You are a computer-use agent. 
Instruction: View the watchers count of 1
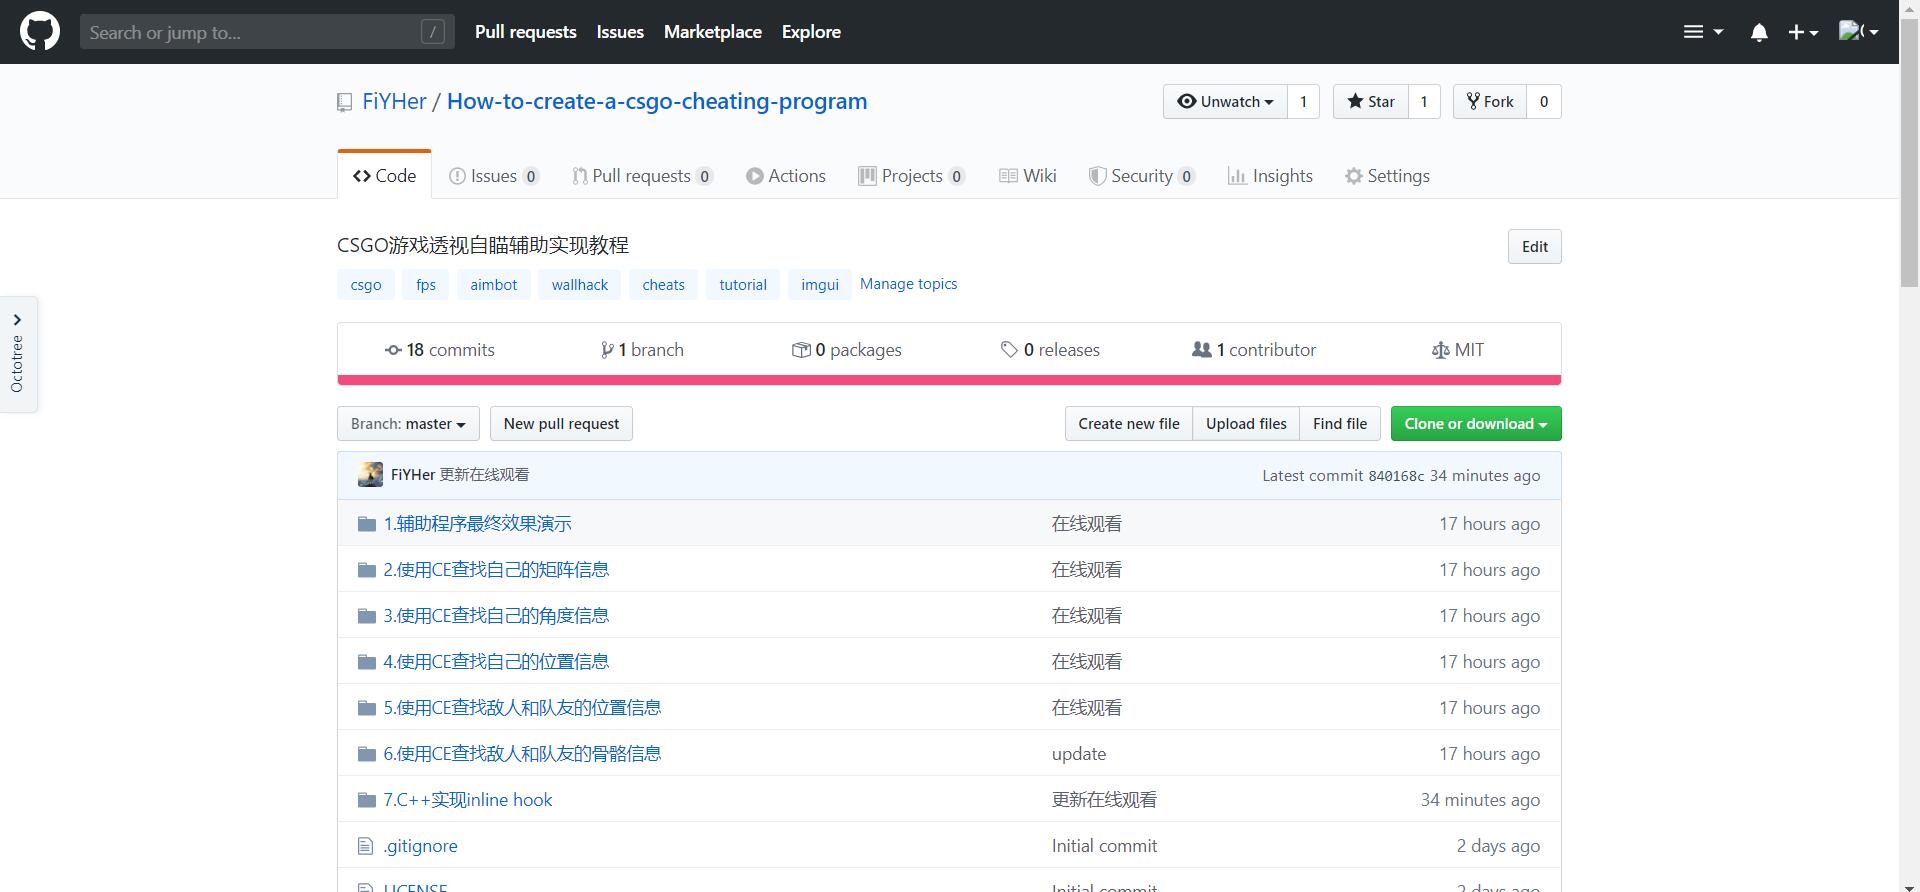(x=1303, y=101)
